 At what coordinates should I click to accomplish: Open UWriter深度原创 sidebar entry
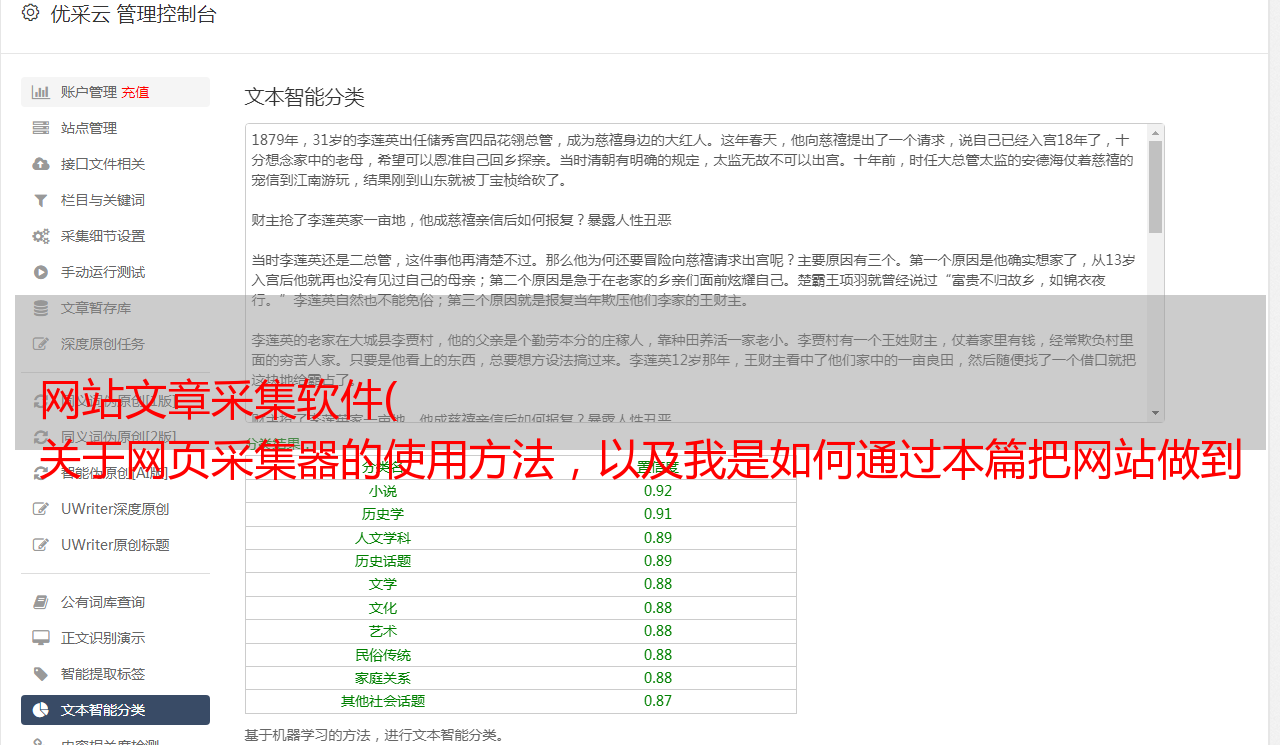(x=115, y=509)
